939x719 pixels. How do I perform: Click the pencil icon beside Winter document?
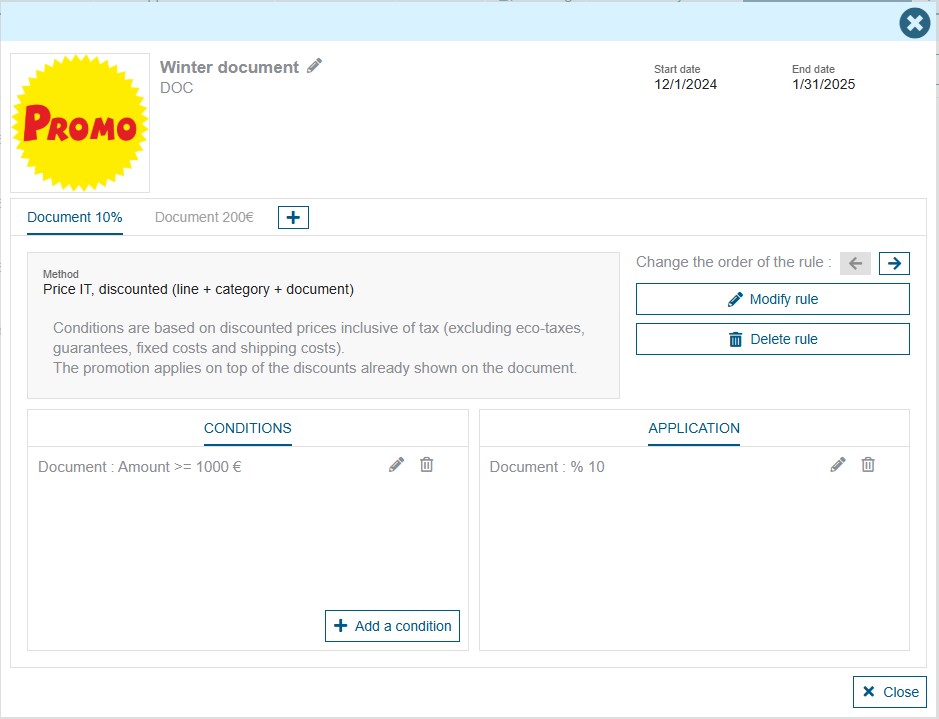pos(315,66)
